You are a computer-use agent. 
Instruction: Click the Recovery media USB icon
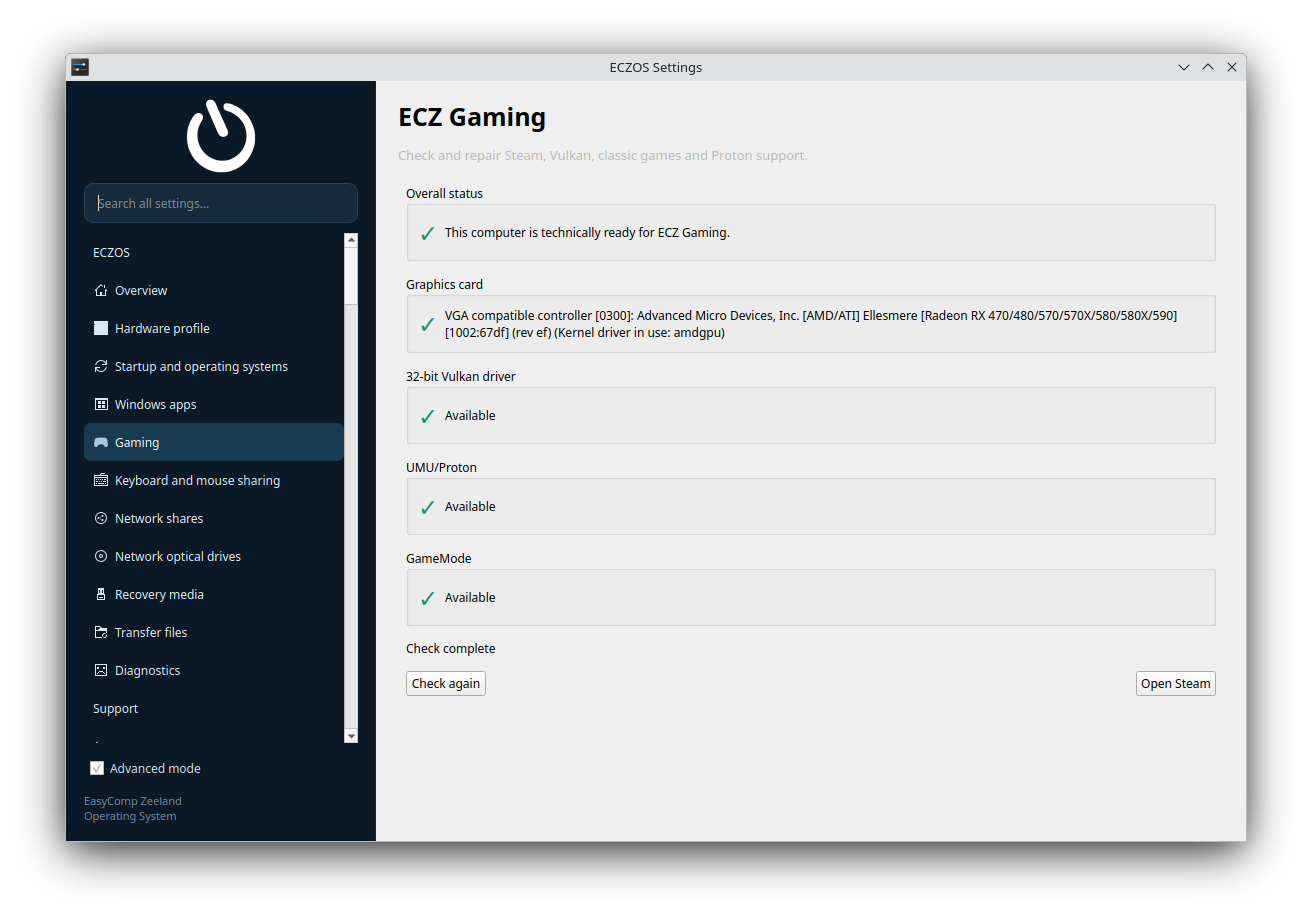[100, 595]
